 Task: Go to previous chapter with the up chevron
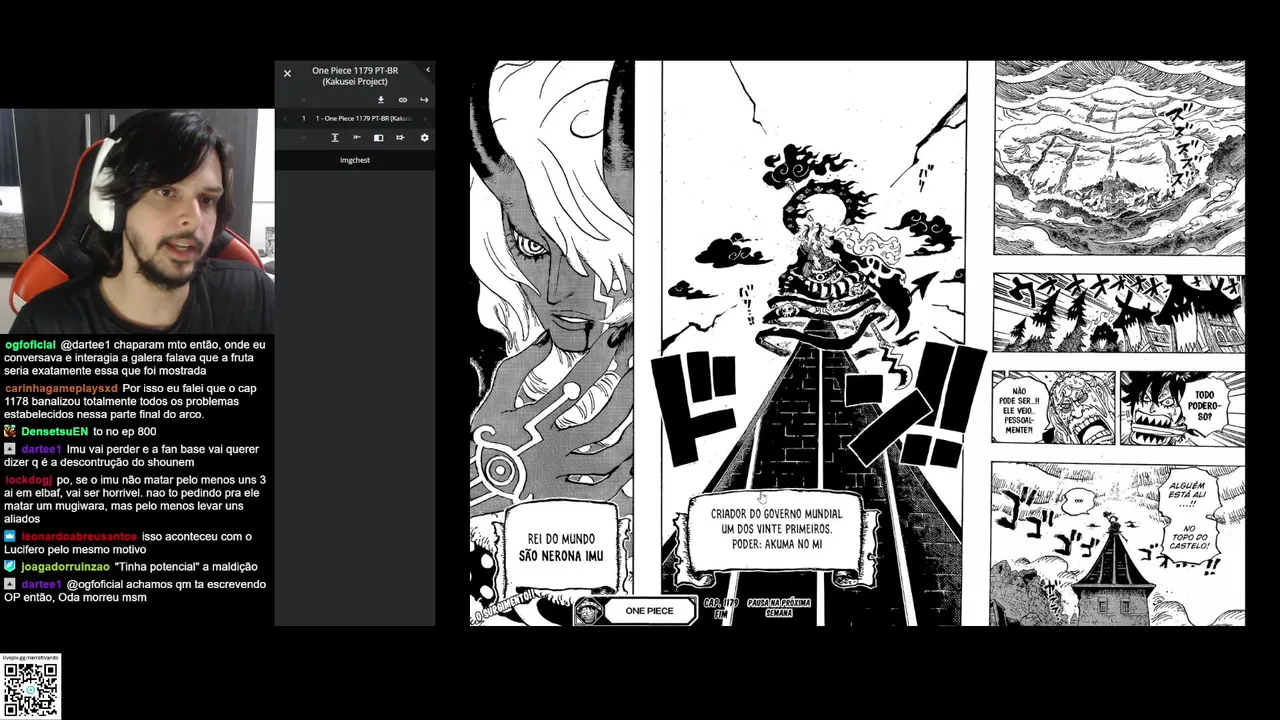303,100
